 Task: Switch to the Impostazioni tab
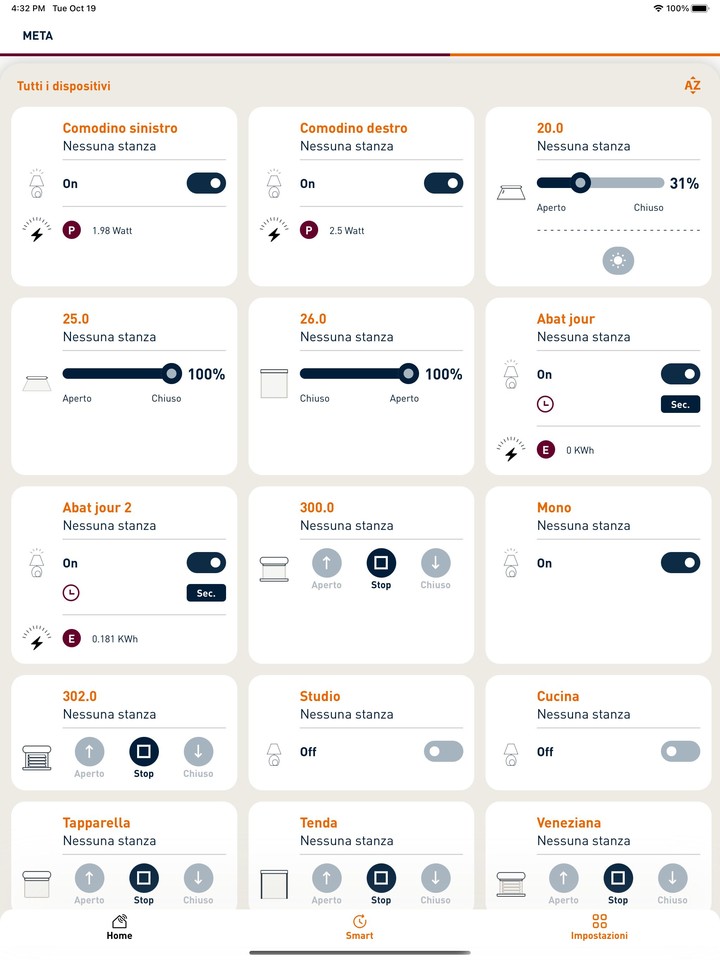coord(599,927)
